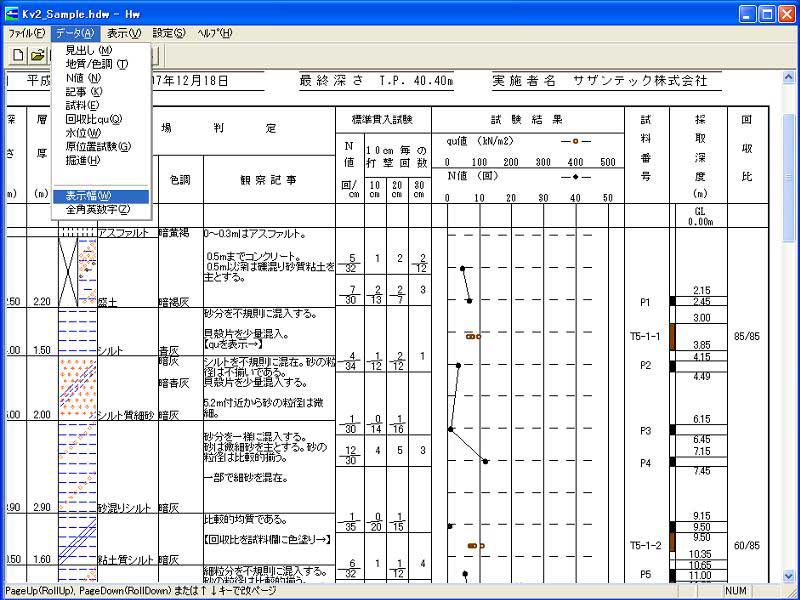Toggle 全角英数字(Z) menu option

(97, 210)
